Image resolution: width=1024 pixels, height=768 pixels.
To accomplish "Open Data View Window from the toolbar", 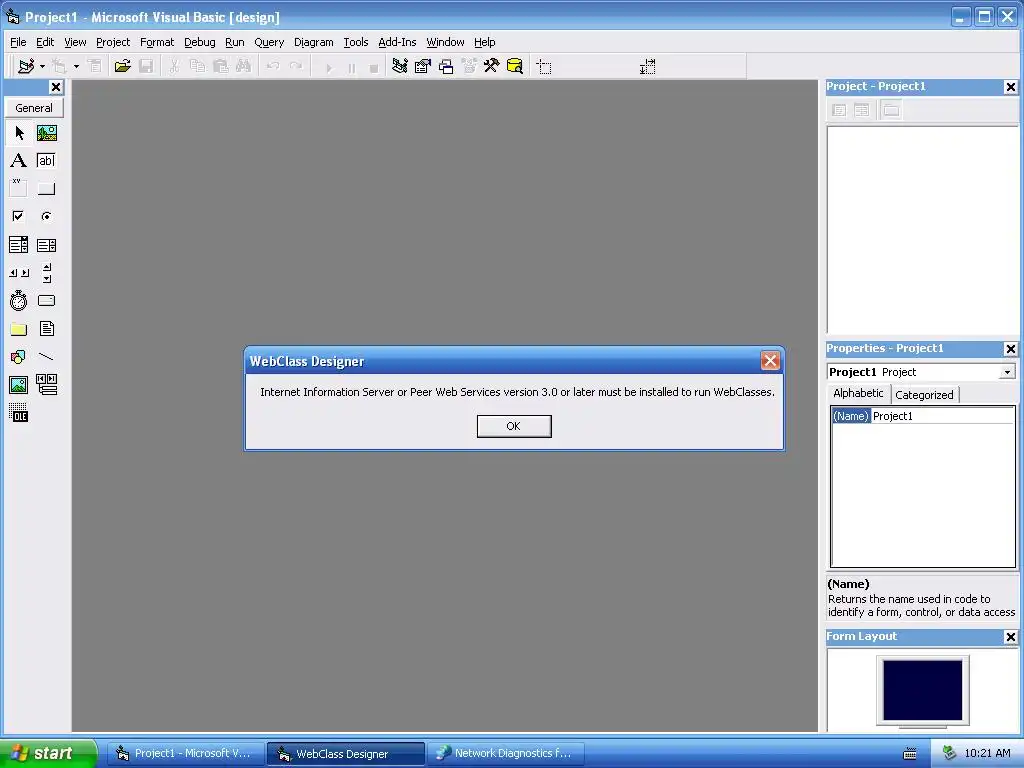I will pos(515,66).
